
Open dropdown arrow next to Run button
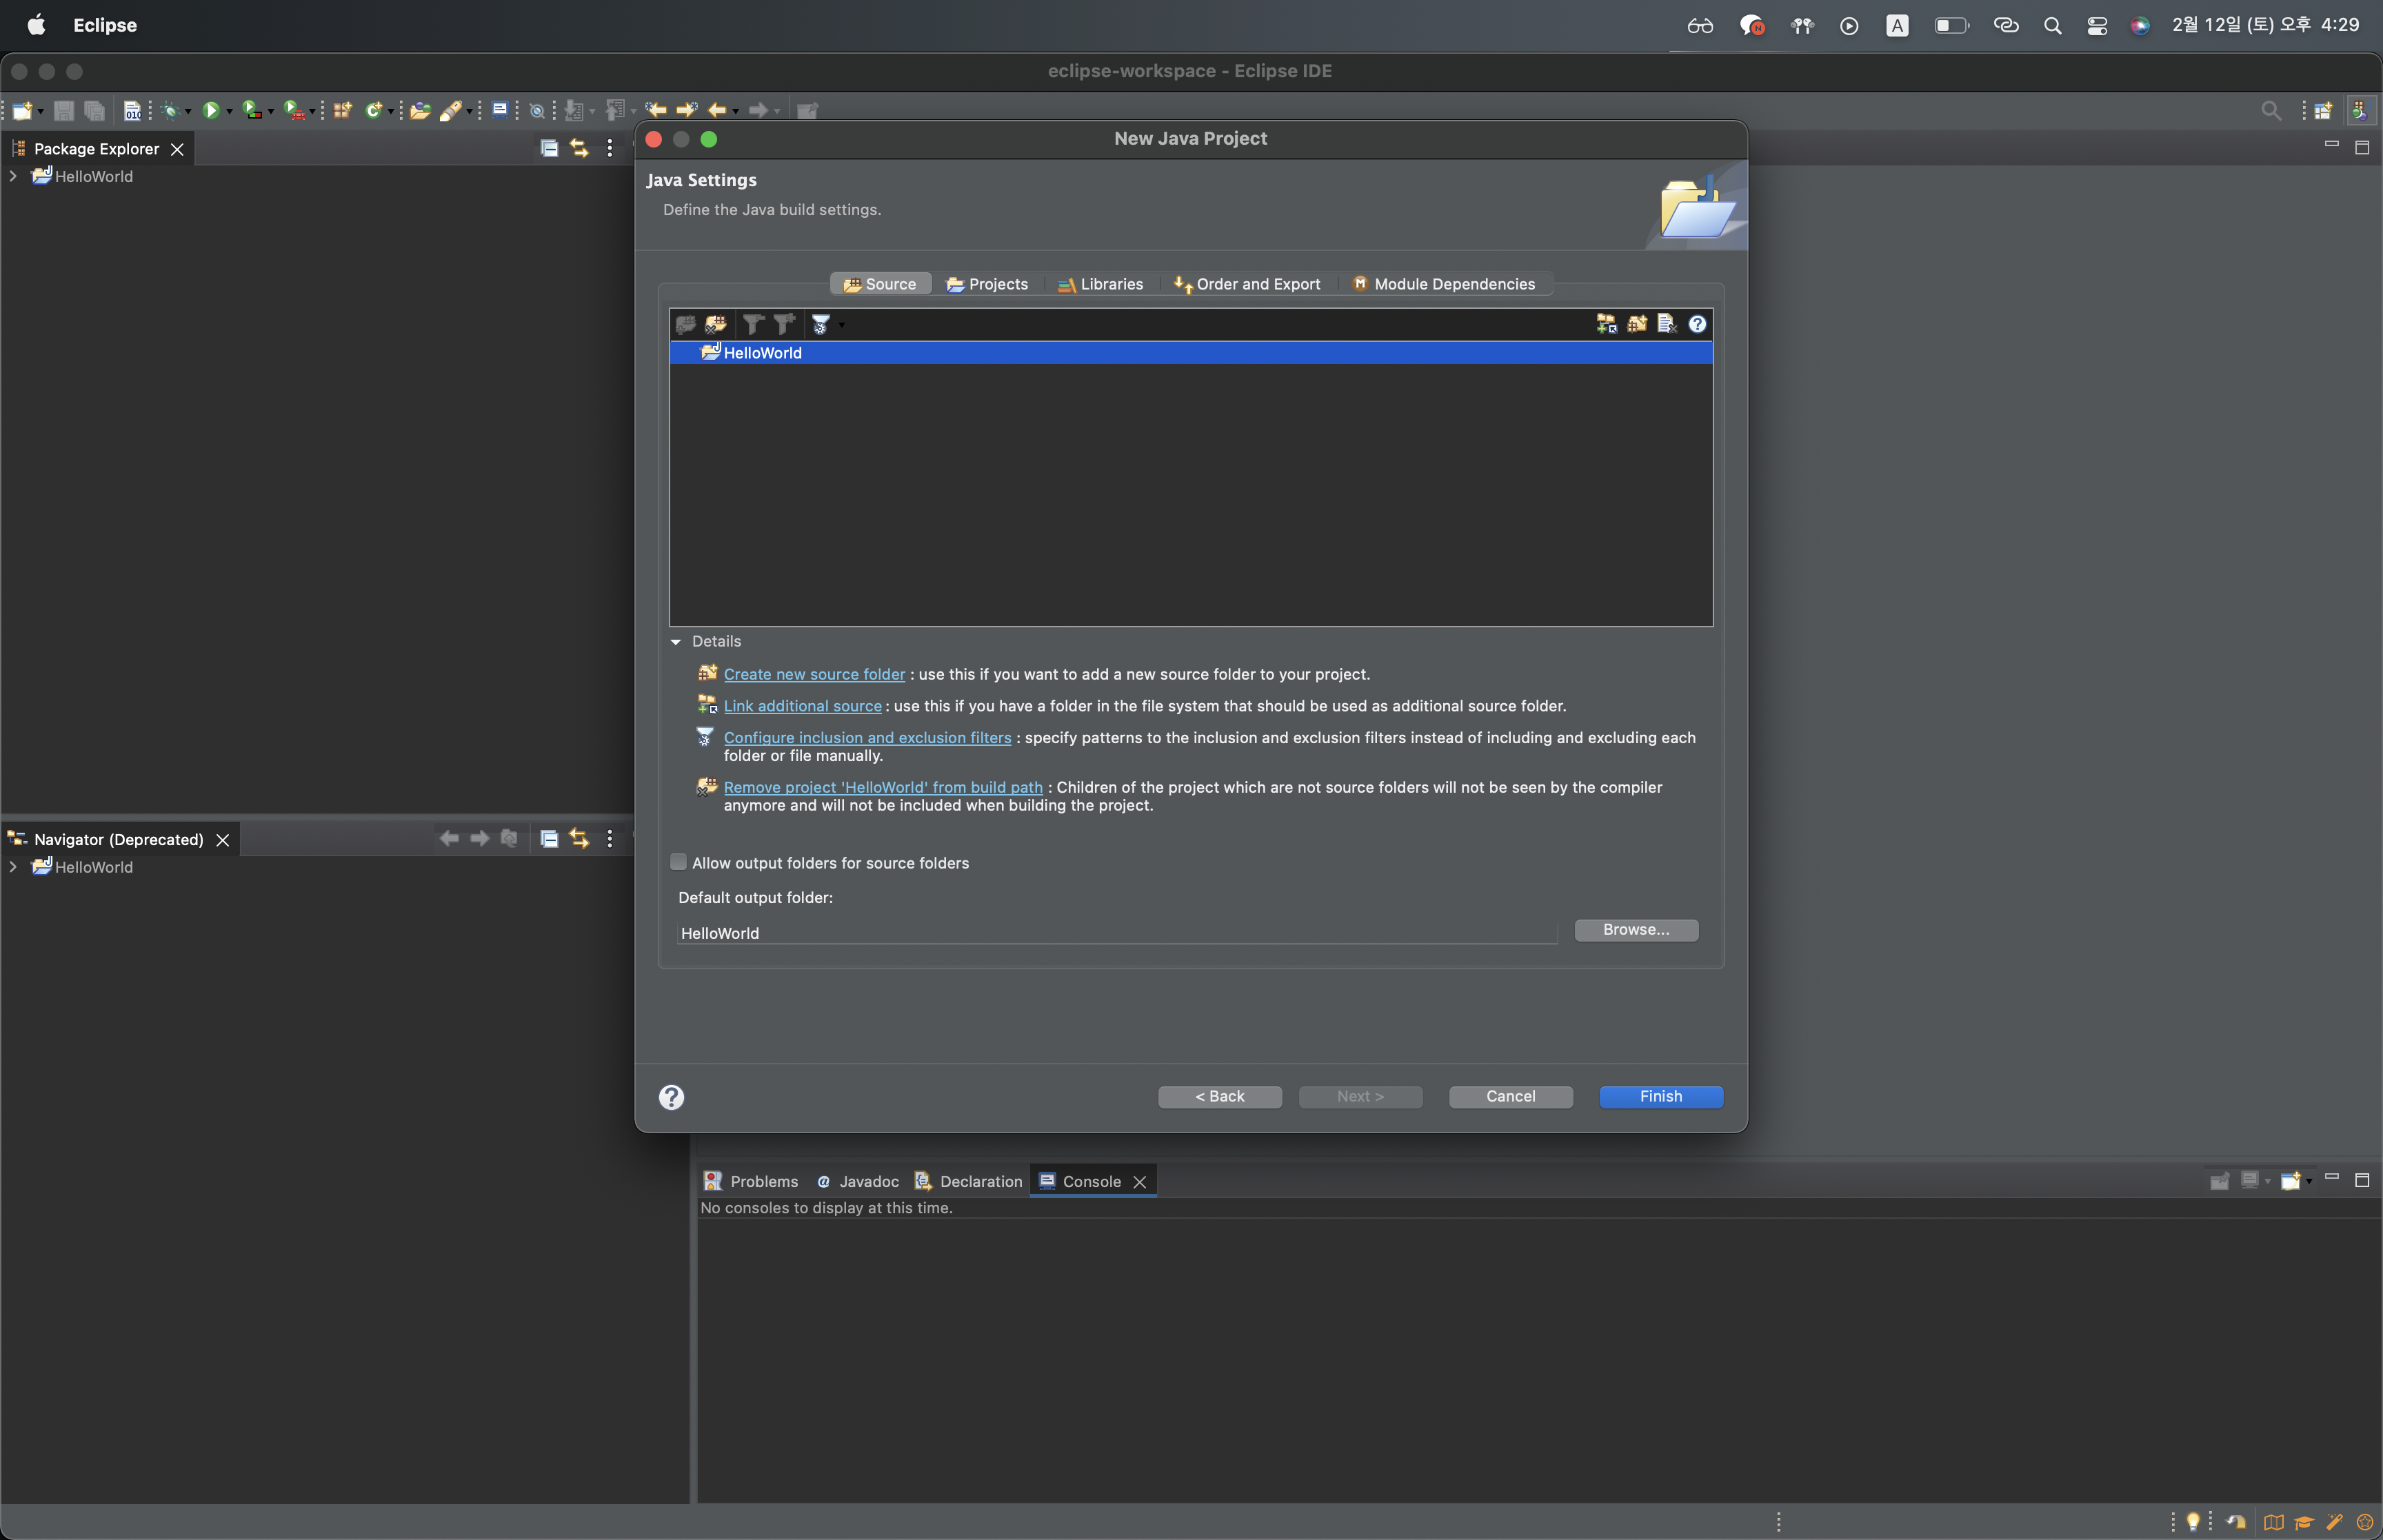(x=229, y=111)
